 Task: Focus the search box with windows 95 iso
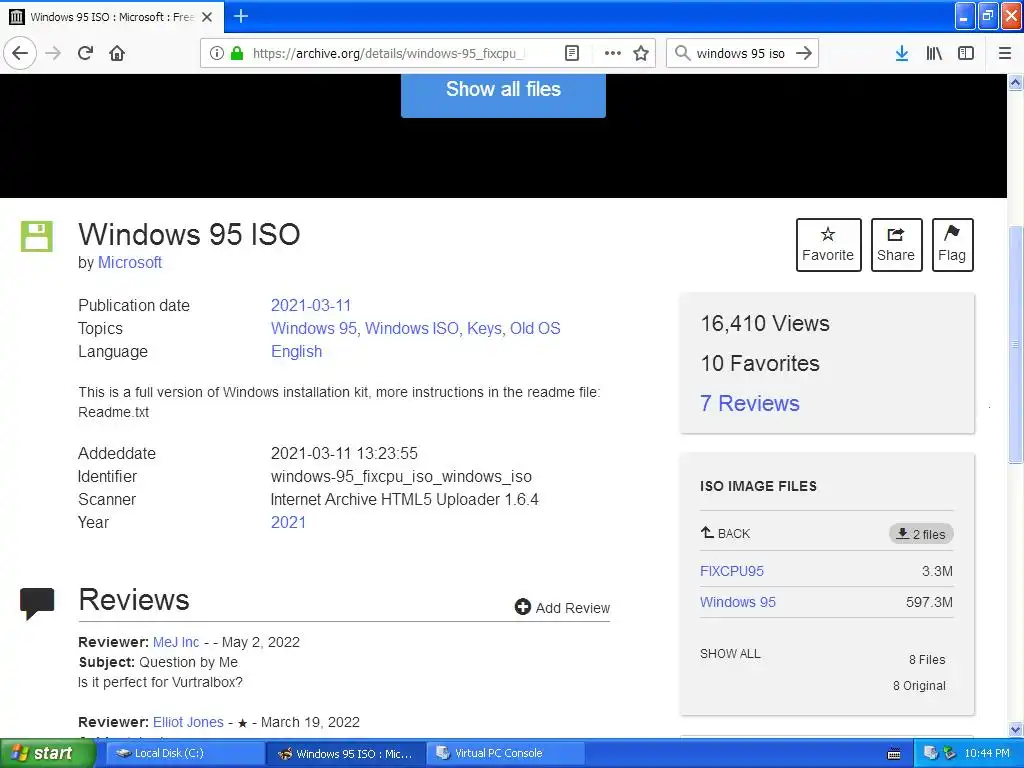pos(741,54)
